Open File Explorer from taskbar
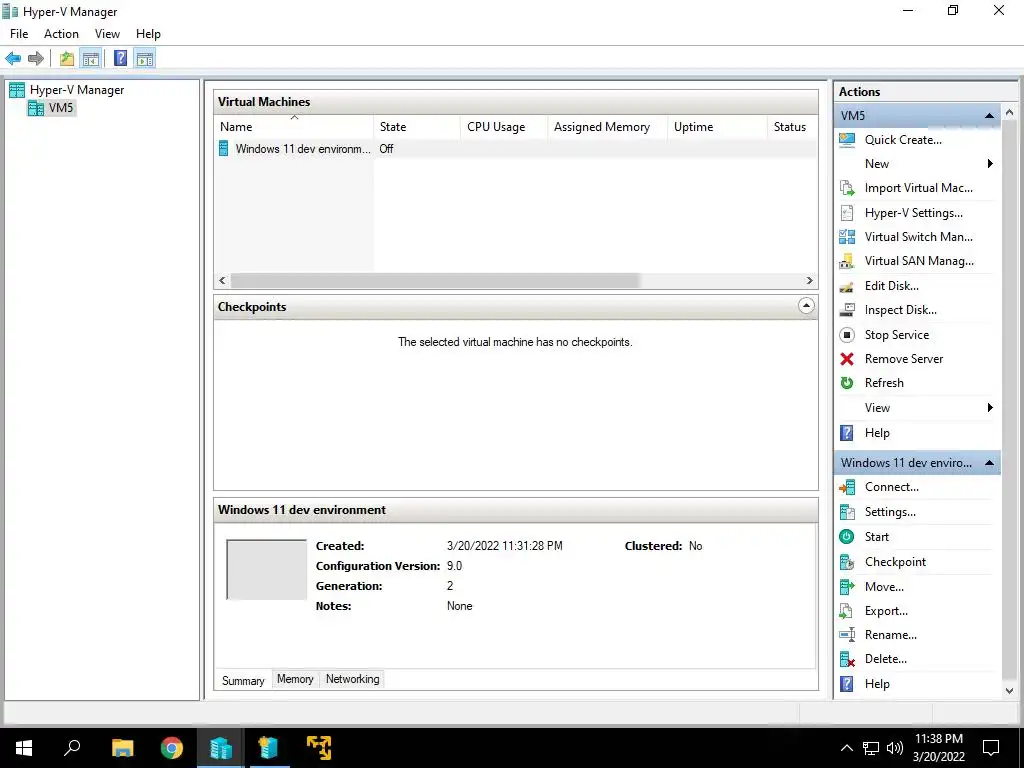This screenshot has height=768, width=1024. click(122, 748)
